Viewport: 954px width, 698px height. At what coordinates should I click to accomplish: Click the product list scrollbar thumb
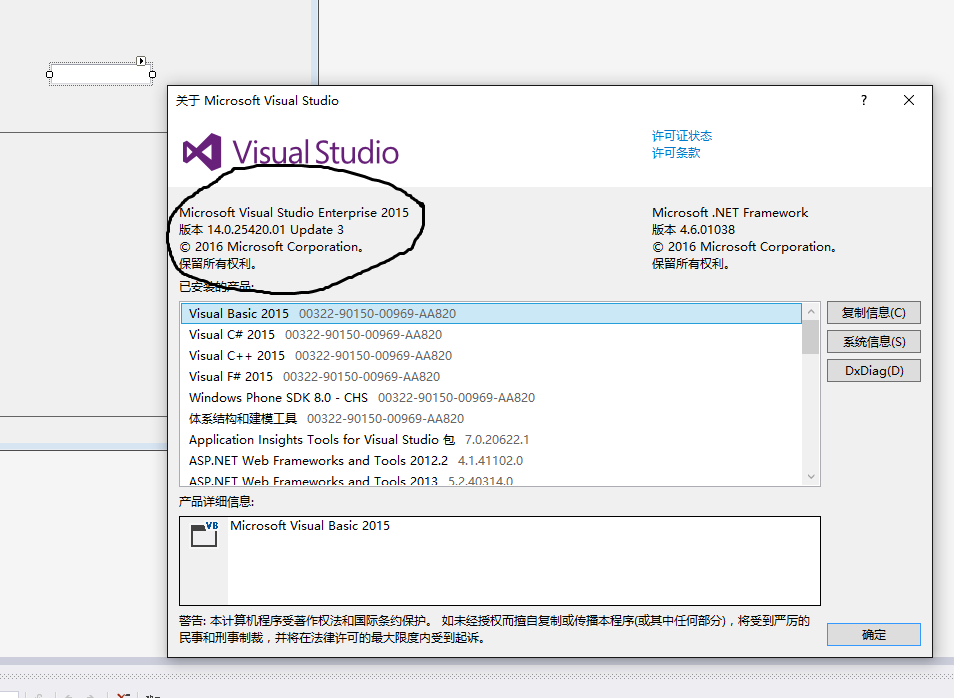click(x=810, y=337)
